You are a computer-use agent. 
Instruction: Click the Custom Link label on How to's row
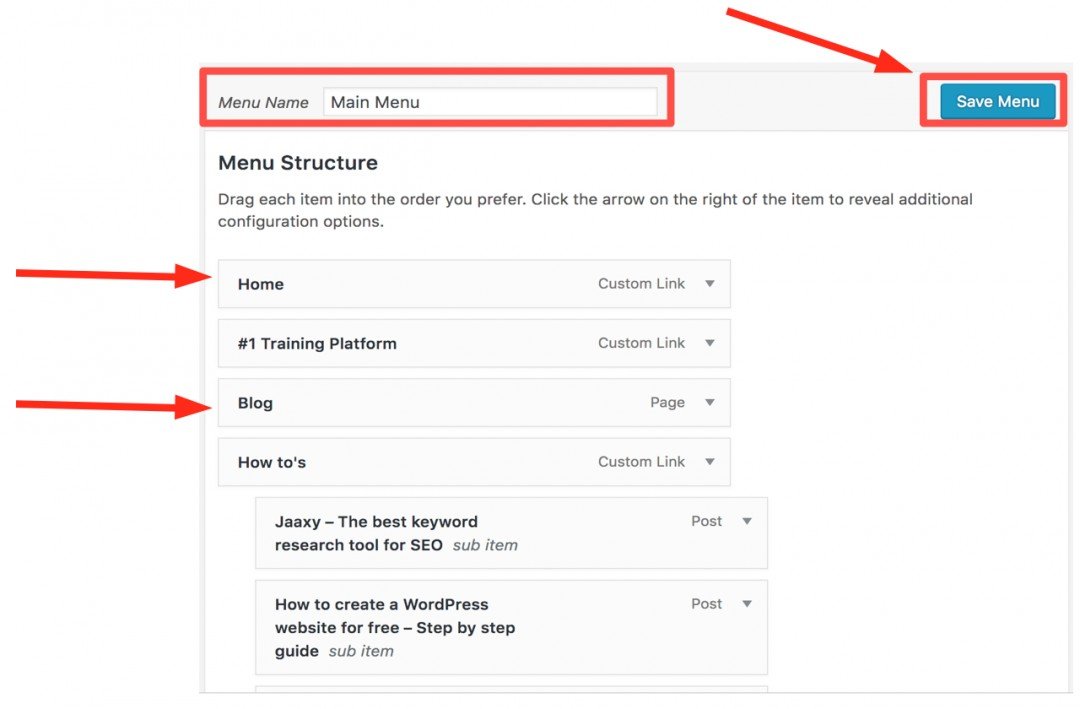pyautogui.click(x=641, y=462)
